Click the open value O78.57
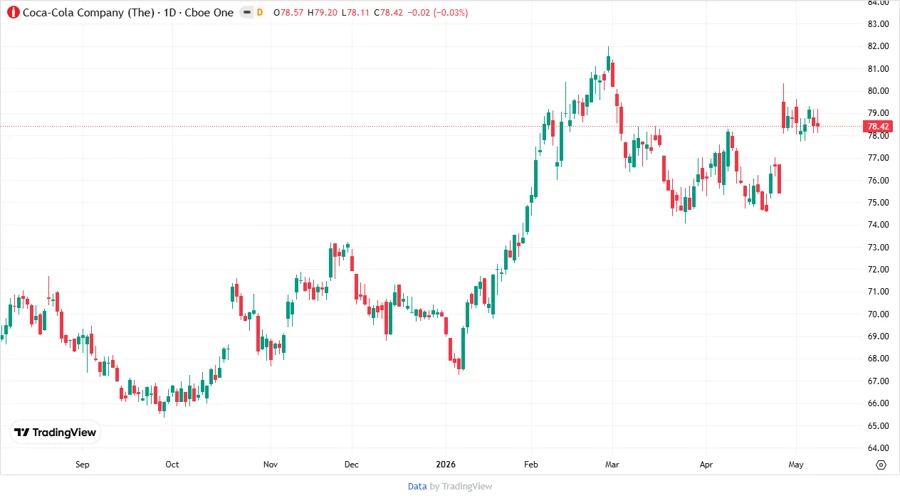Image resolution: width=900 pixels, height=498 pixels. [x=288, y=12]
